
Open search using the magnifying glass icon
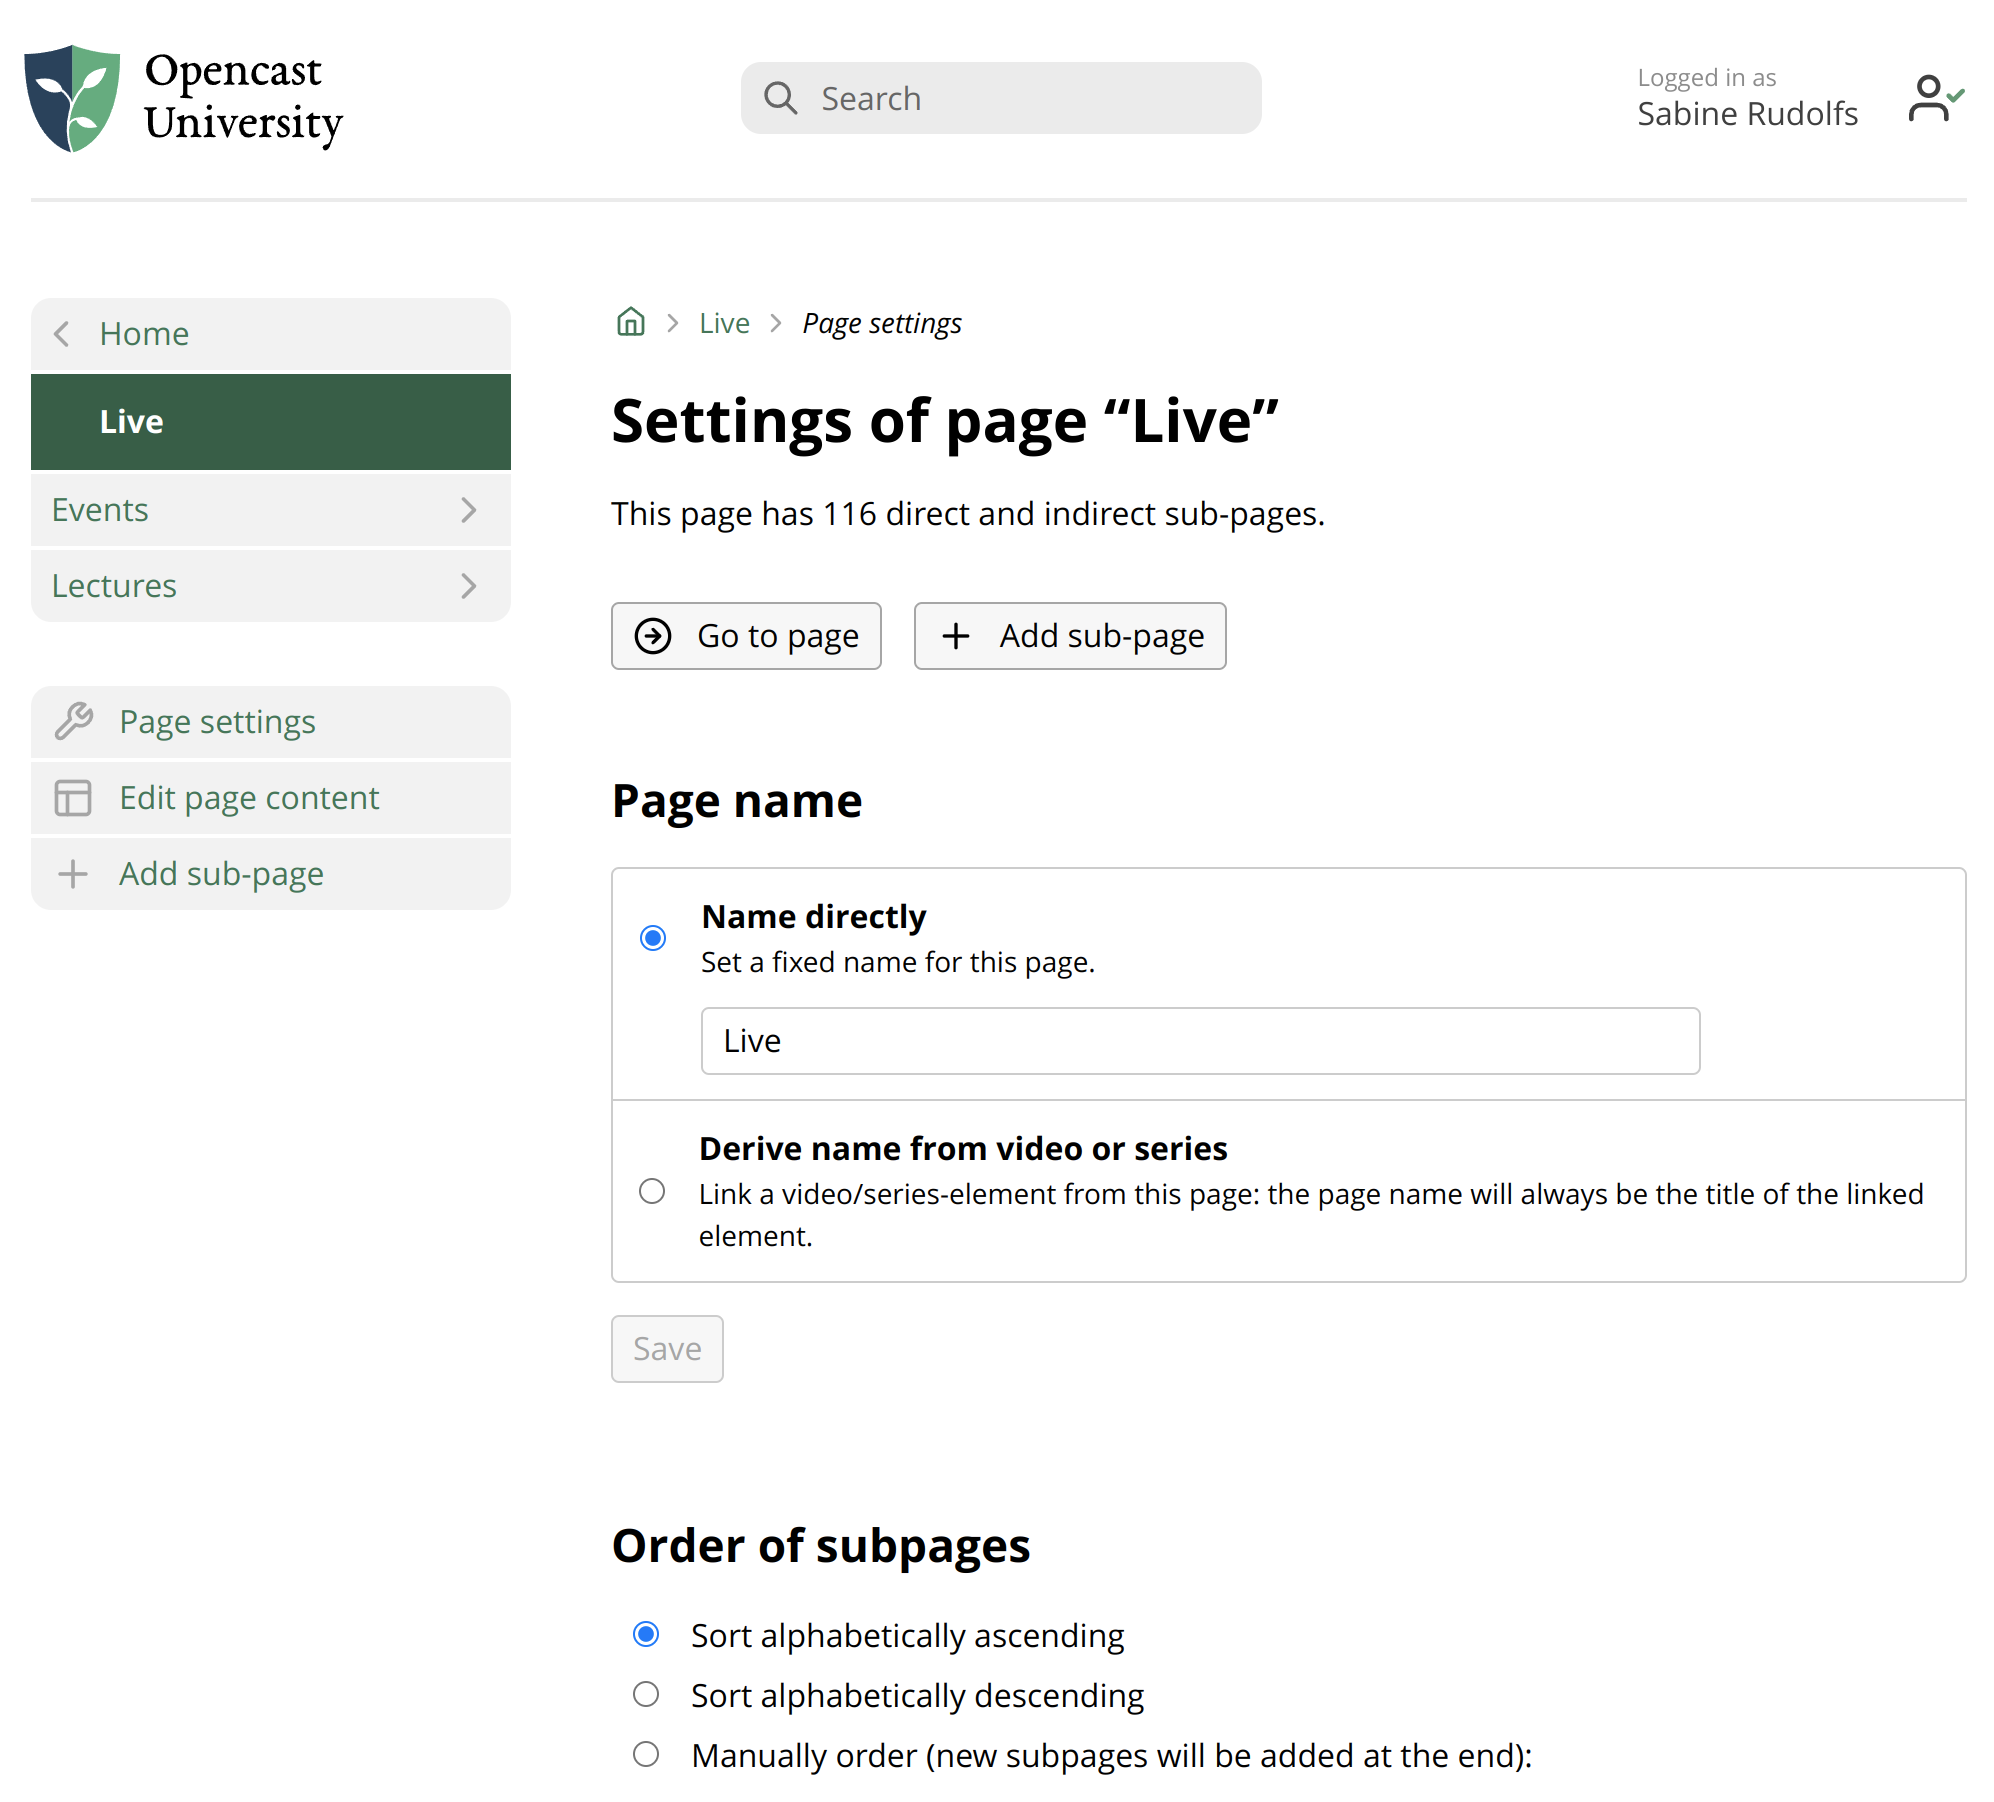(781, 97)
